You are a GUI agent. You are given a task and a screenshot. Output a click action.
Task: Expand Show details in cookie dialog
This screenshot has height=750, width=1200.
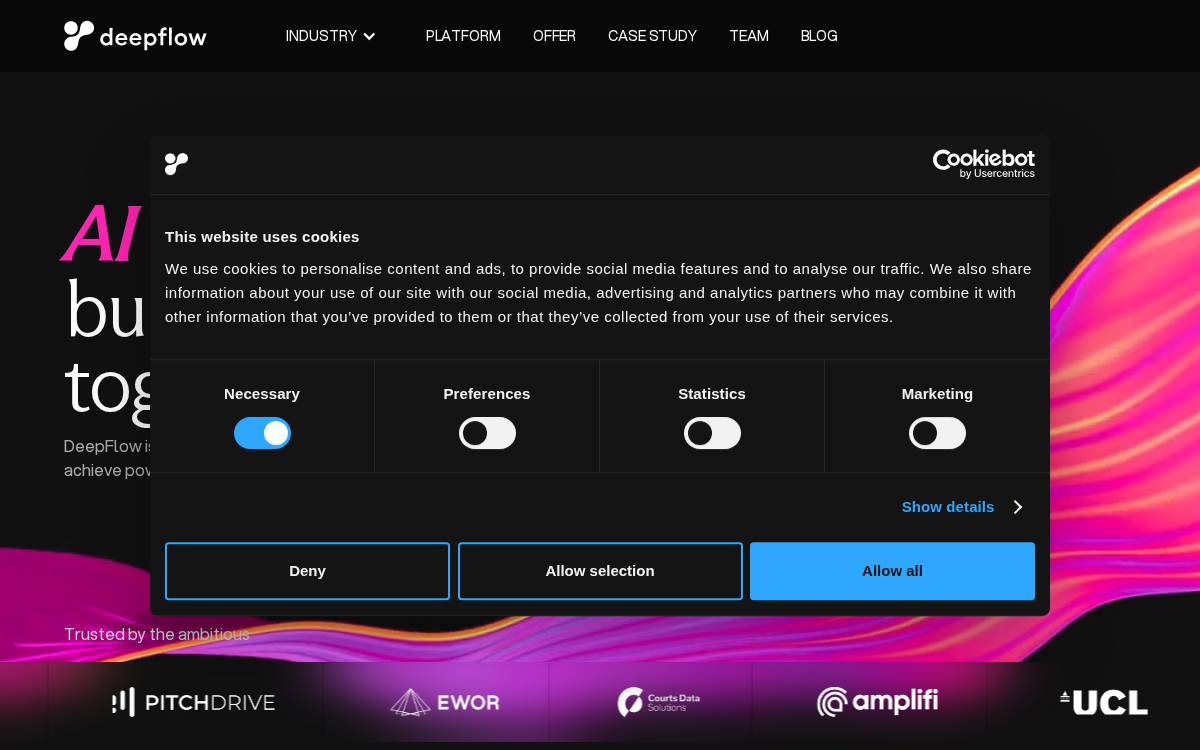point(961,507)
